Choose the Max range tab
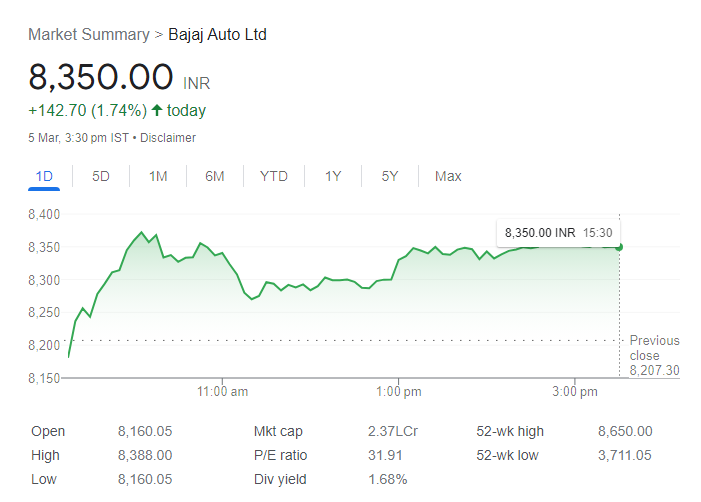This screenshot has height=502, width=701. point(448,176)
